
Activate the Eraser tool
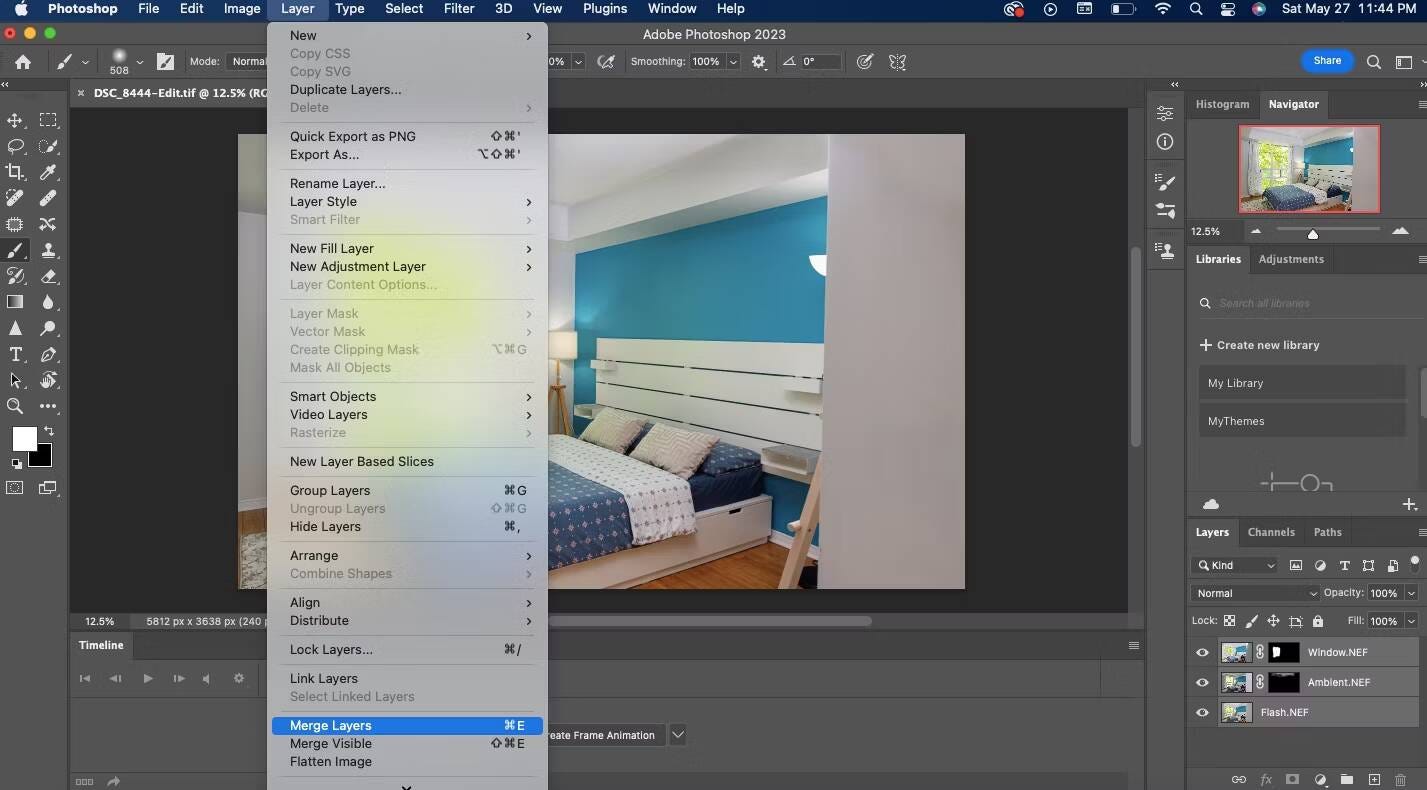pos(48,276)
